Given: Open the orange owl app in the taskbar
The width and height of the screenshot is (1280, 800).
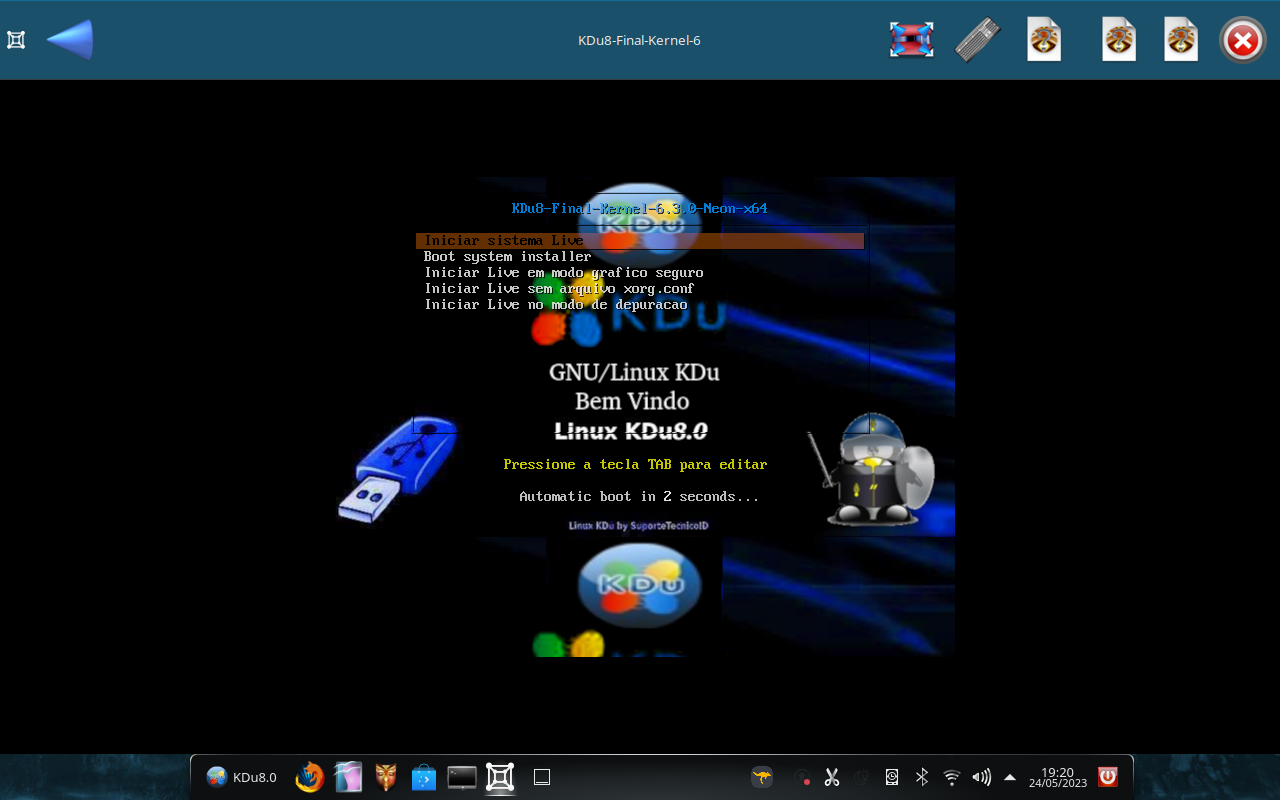Looking at the screenshot, I should [x=386, y=777].
